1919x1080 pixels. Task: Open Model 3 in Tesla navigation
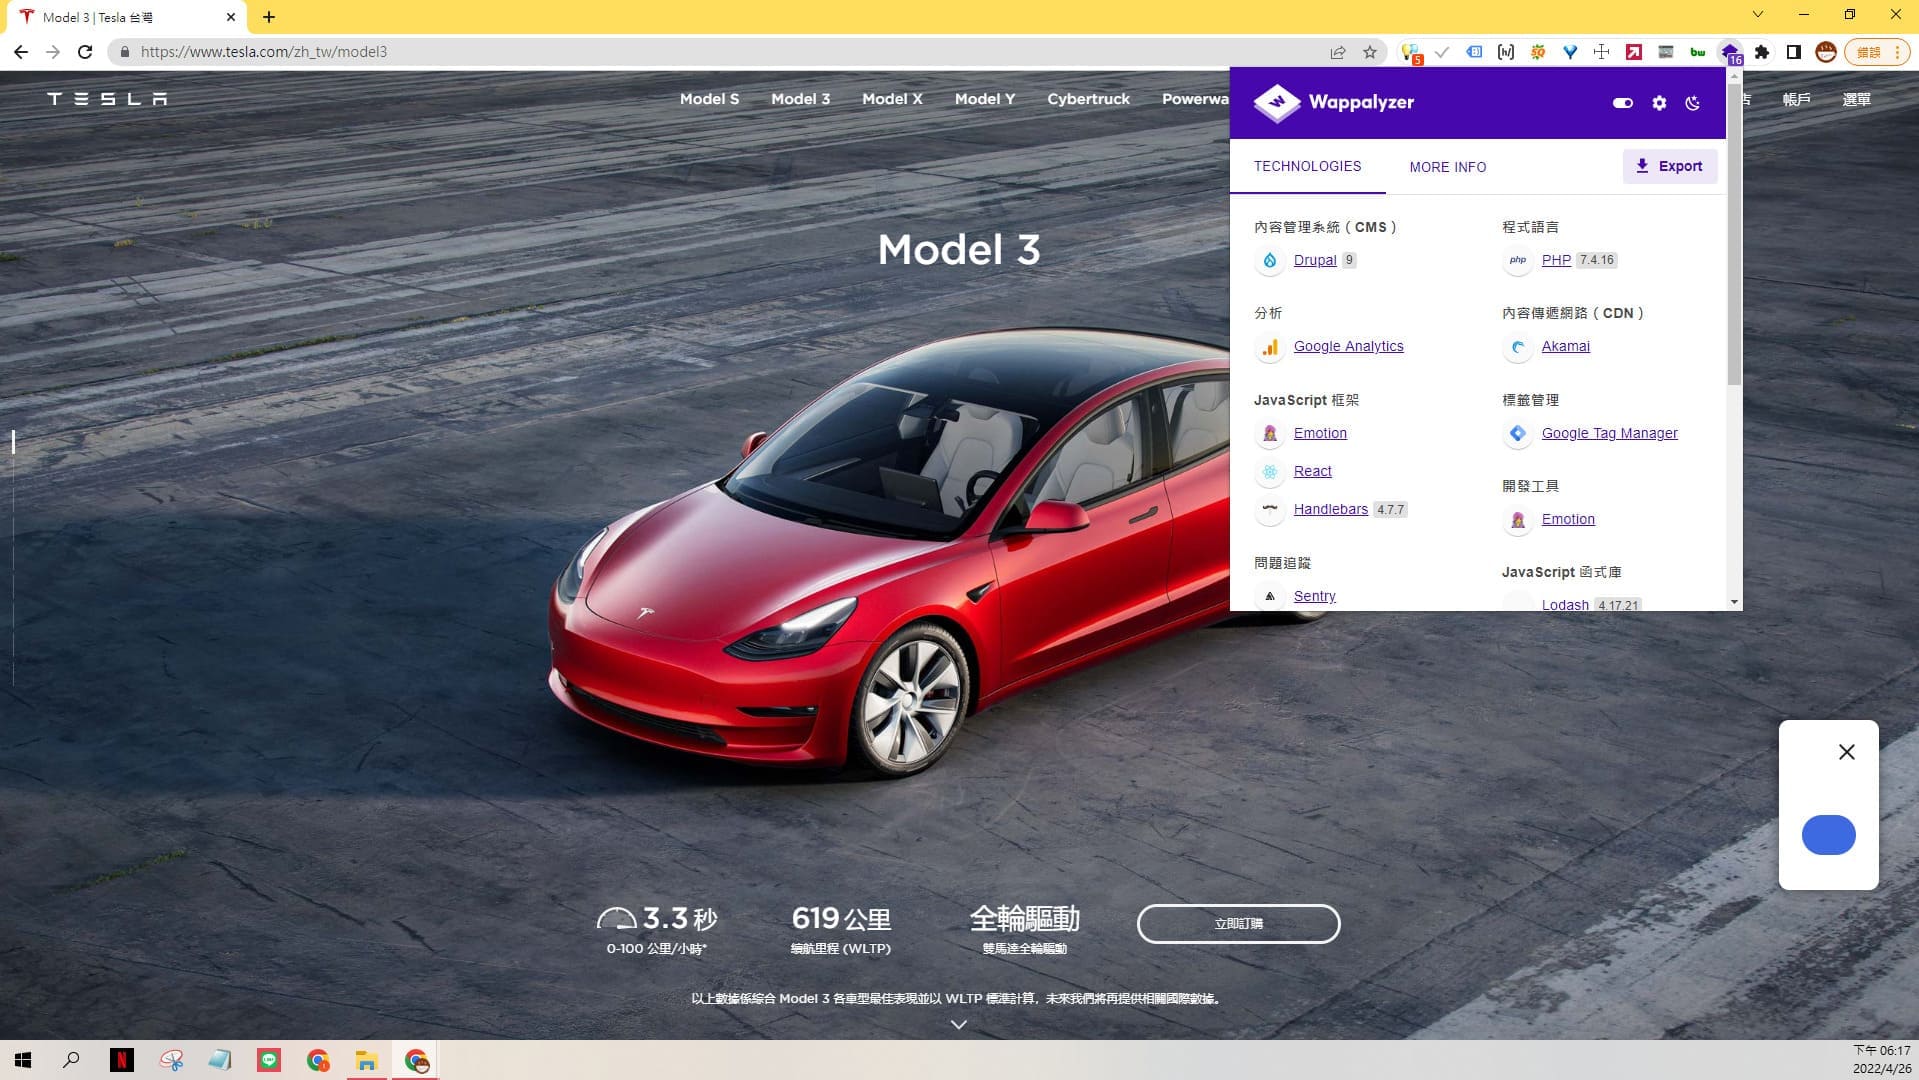[x=800, y=99]
